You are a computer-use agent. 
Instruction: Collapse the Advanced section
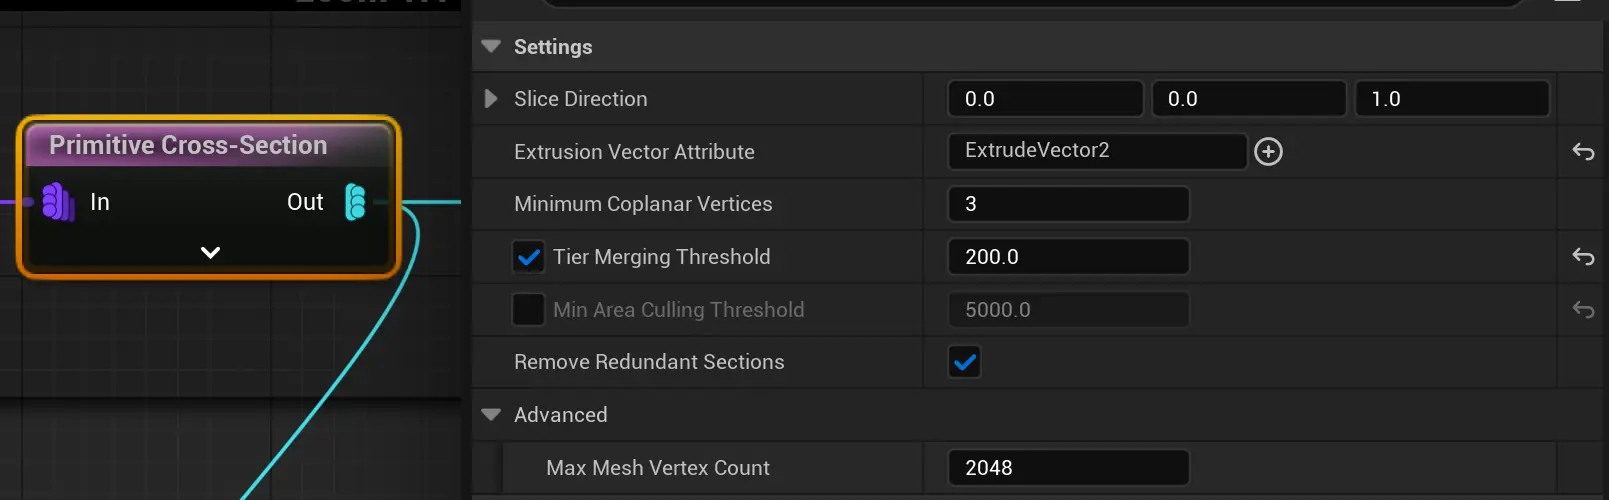pos(491,415)
